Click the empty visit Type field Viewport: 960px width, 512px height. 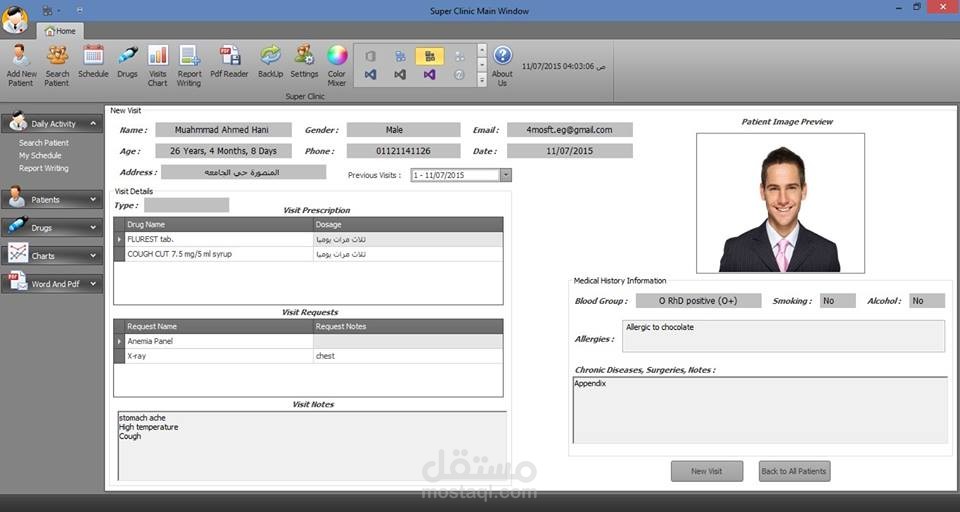(187, 205)
